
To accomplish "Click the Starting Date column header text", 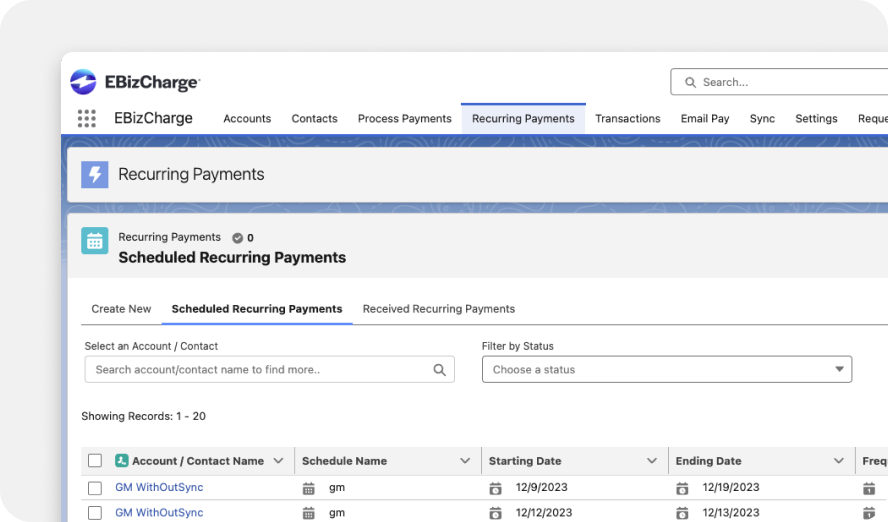I will tap(525, 461).
